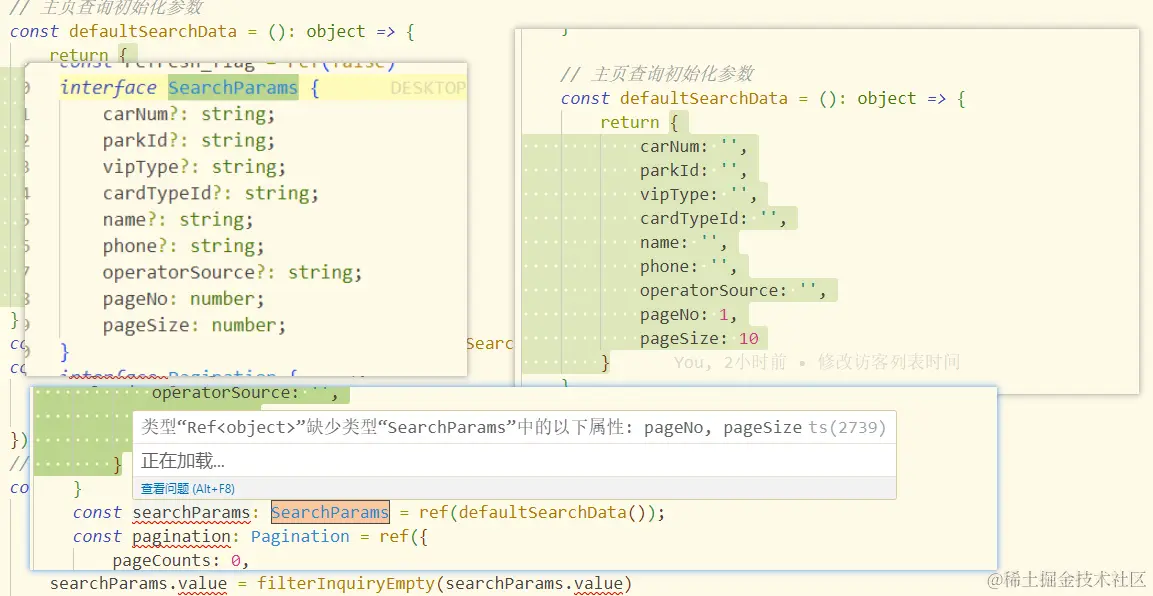The image size is (1153, 596).
Task: Click the pageCounts: 0, line
Action: coord(182,561)
